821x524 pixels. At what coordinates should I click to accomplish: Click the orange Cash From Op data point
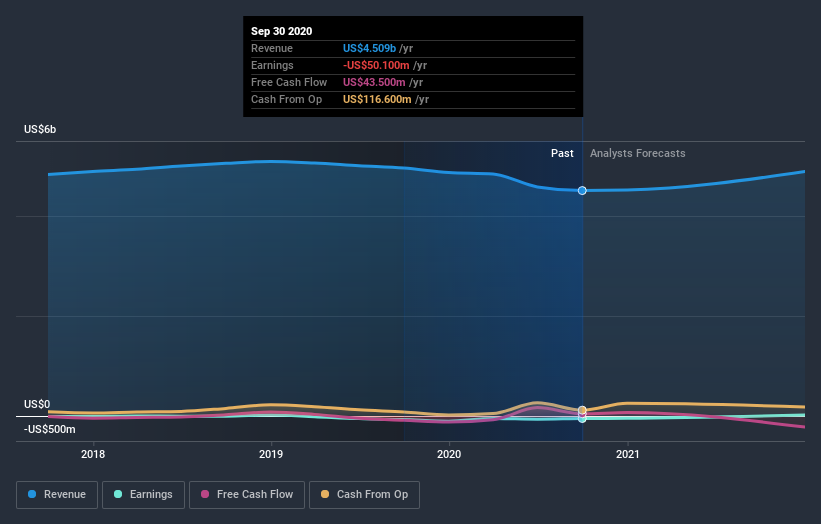[582, 410]
